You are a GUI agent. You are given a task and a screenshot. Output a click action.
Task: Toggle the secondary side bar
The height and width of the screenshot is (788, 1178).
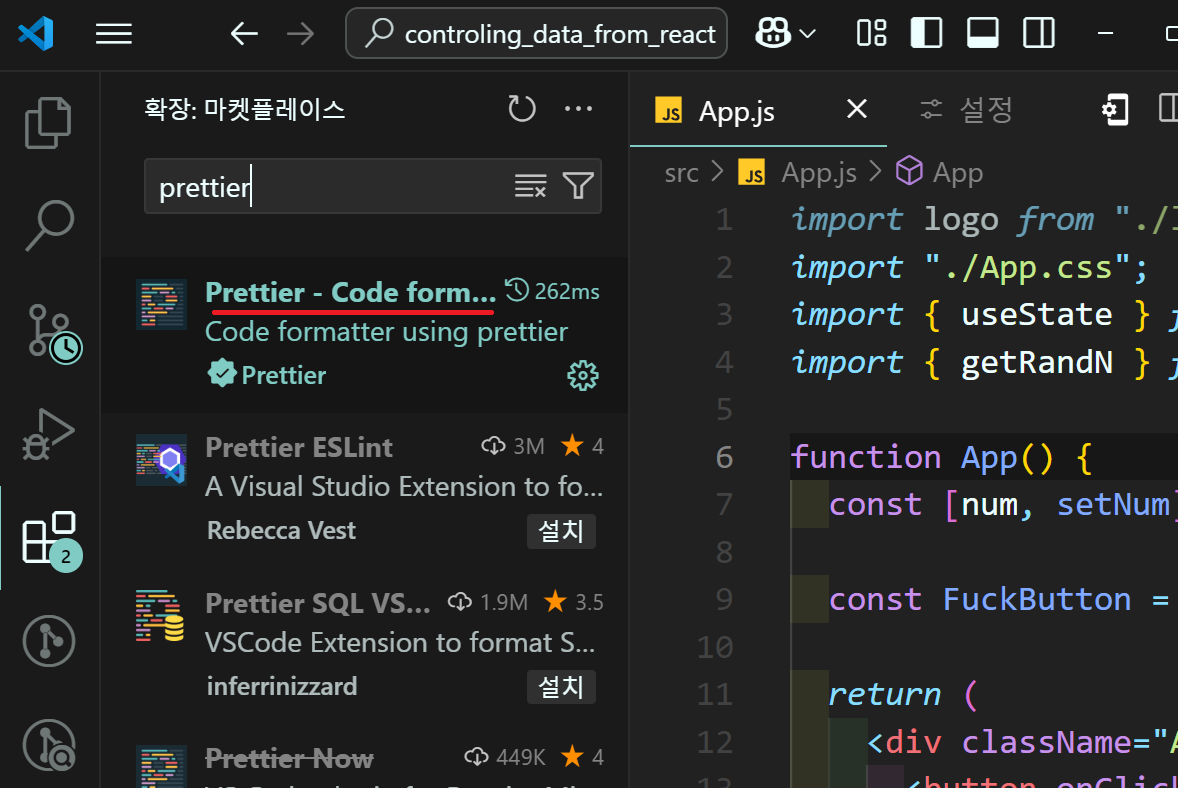point(1039,33)
